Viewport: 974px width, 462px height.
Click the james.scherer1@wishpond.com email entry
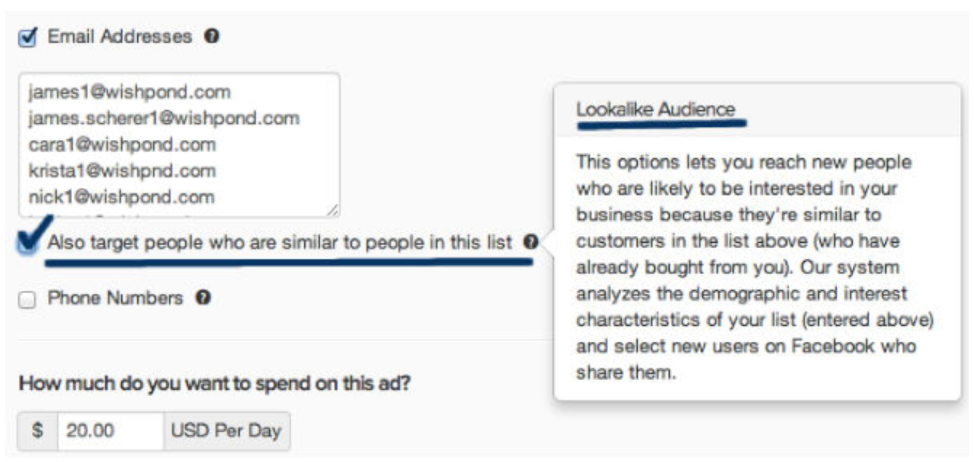coord(163,118)
